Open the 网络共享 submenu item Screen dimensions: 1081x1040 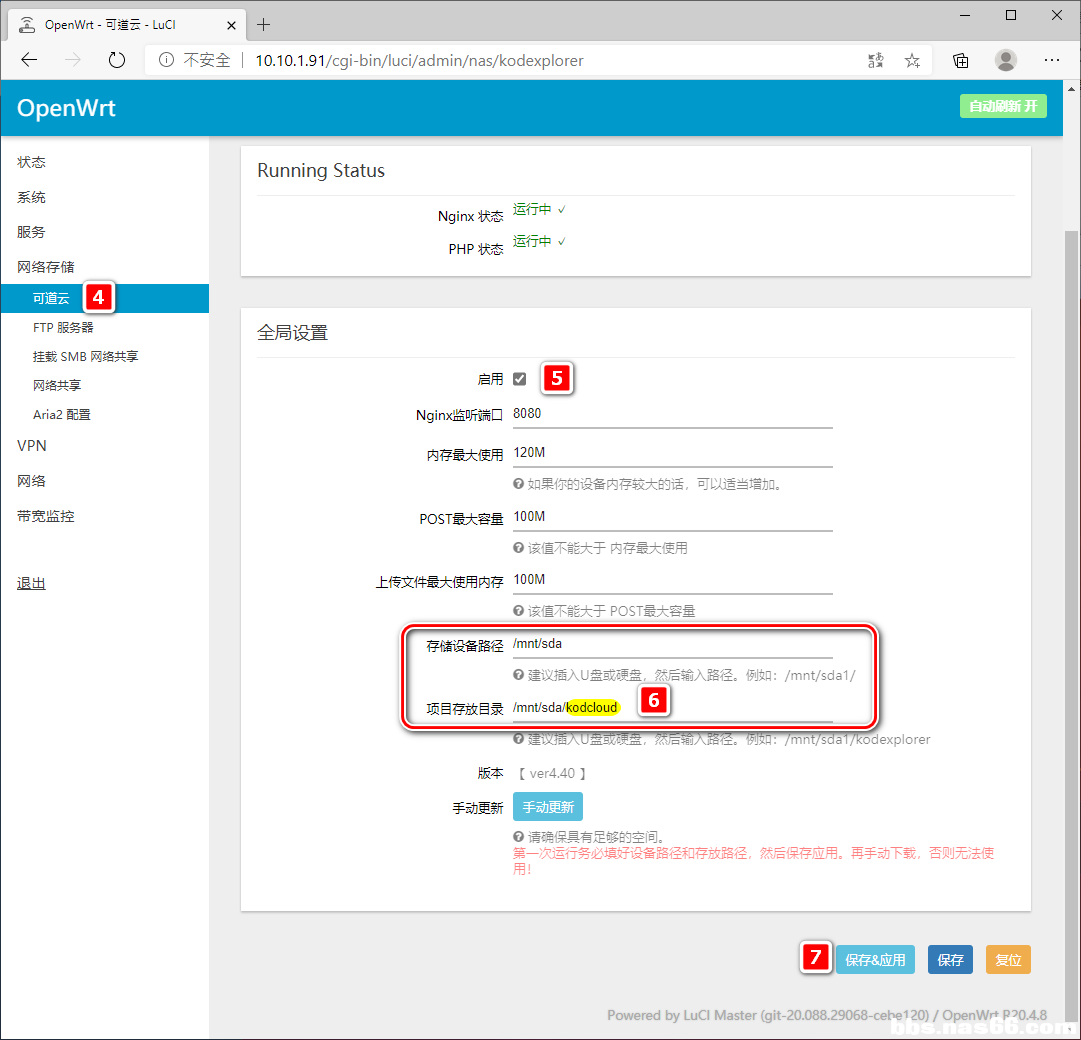[57, 385]
